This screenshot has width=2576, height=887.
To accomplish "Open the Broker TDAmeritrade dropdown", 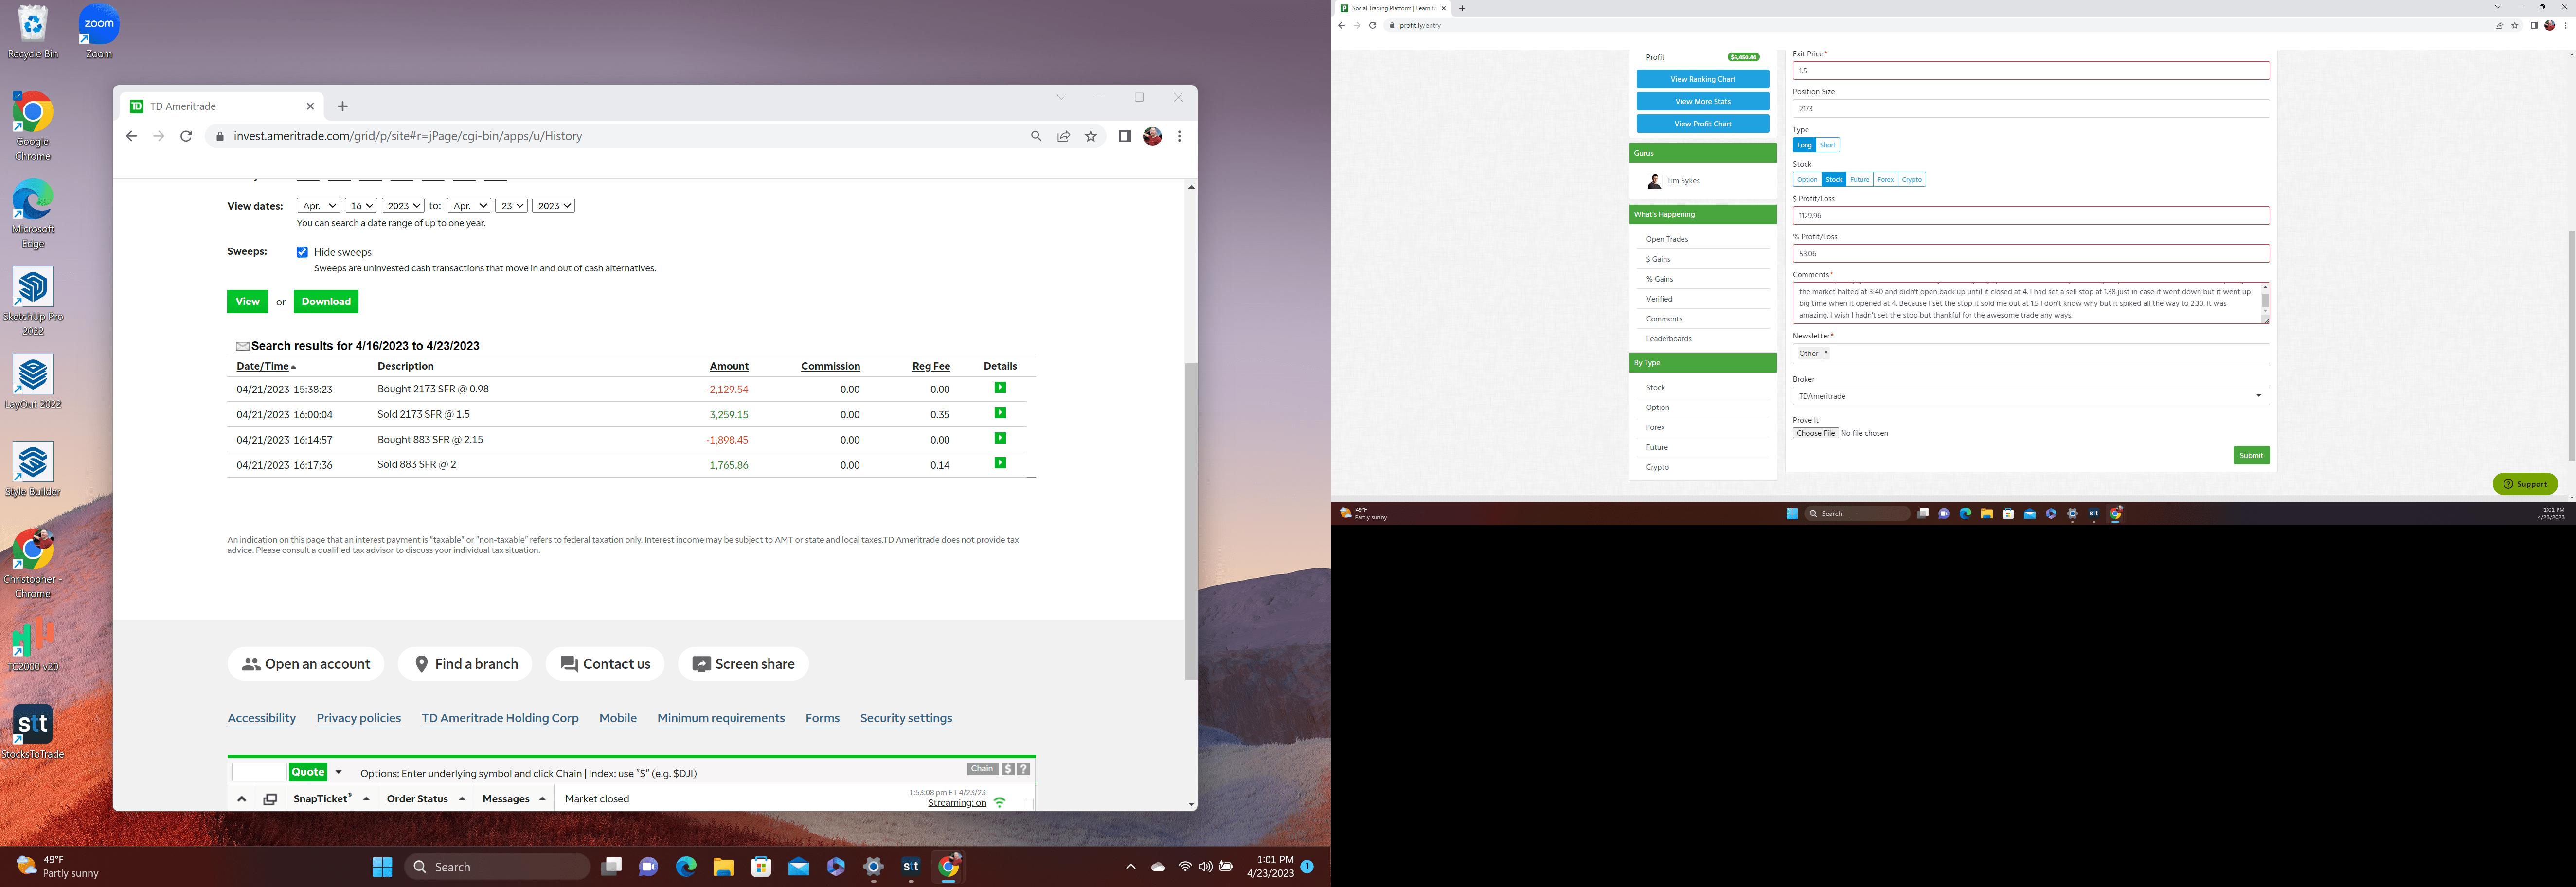I will point(2030,396).
